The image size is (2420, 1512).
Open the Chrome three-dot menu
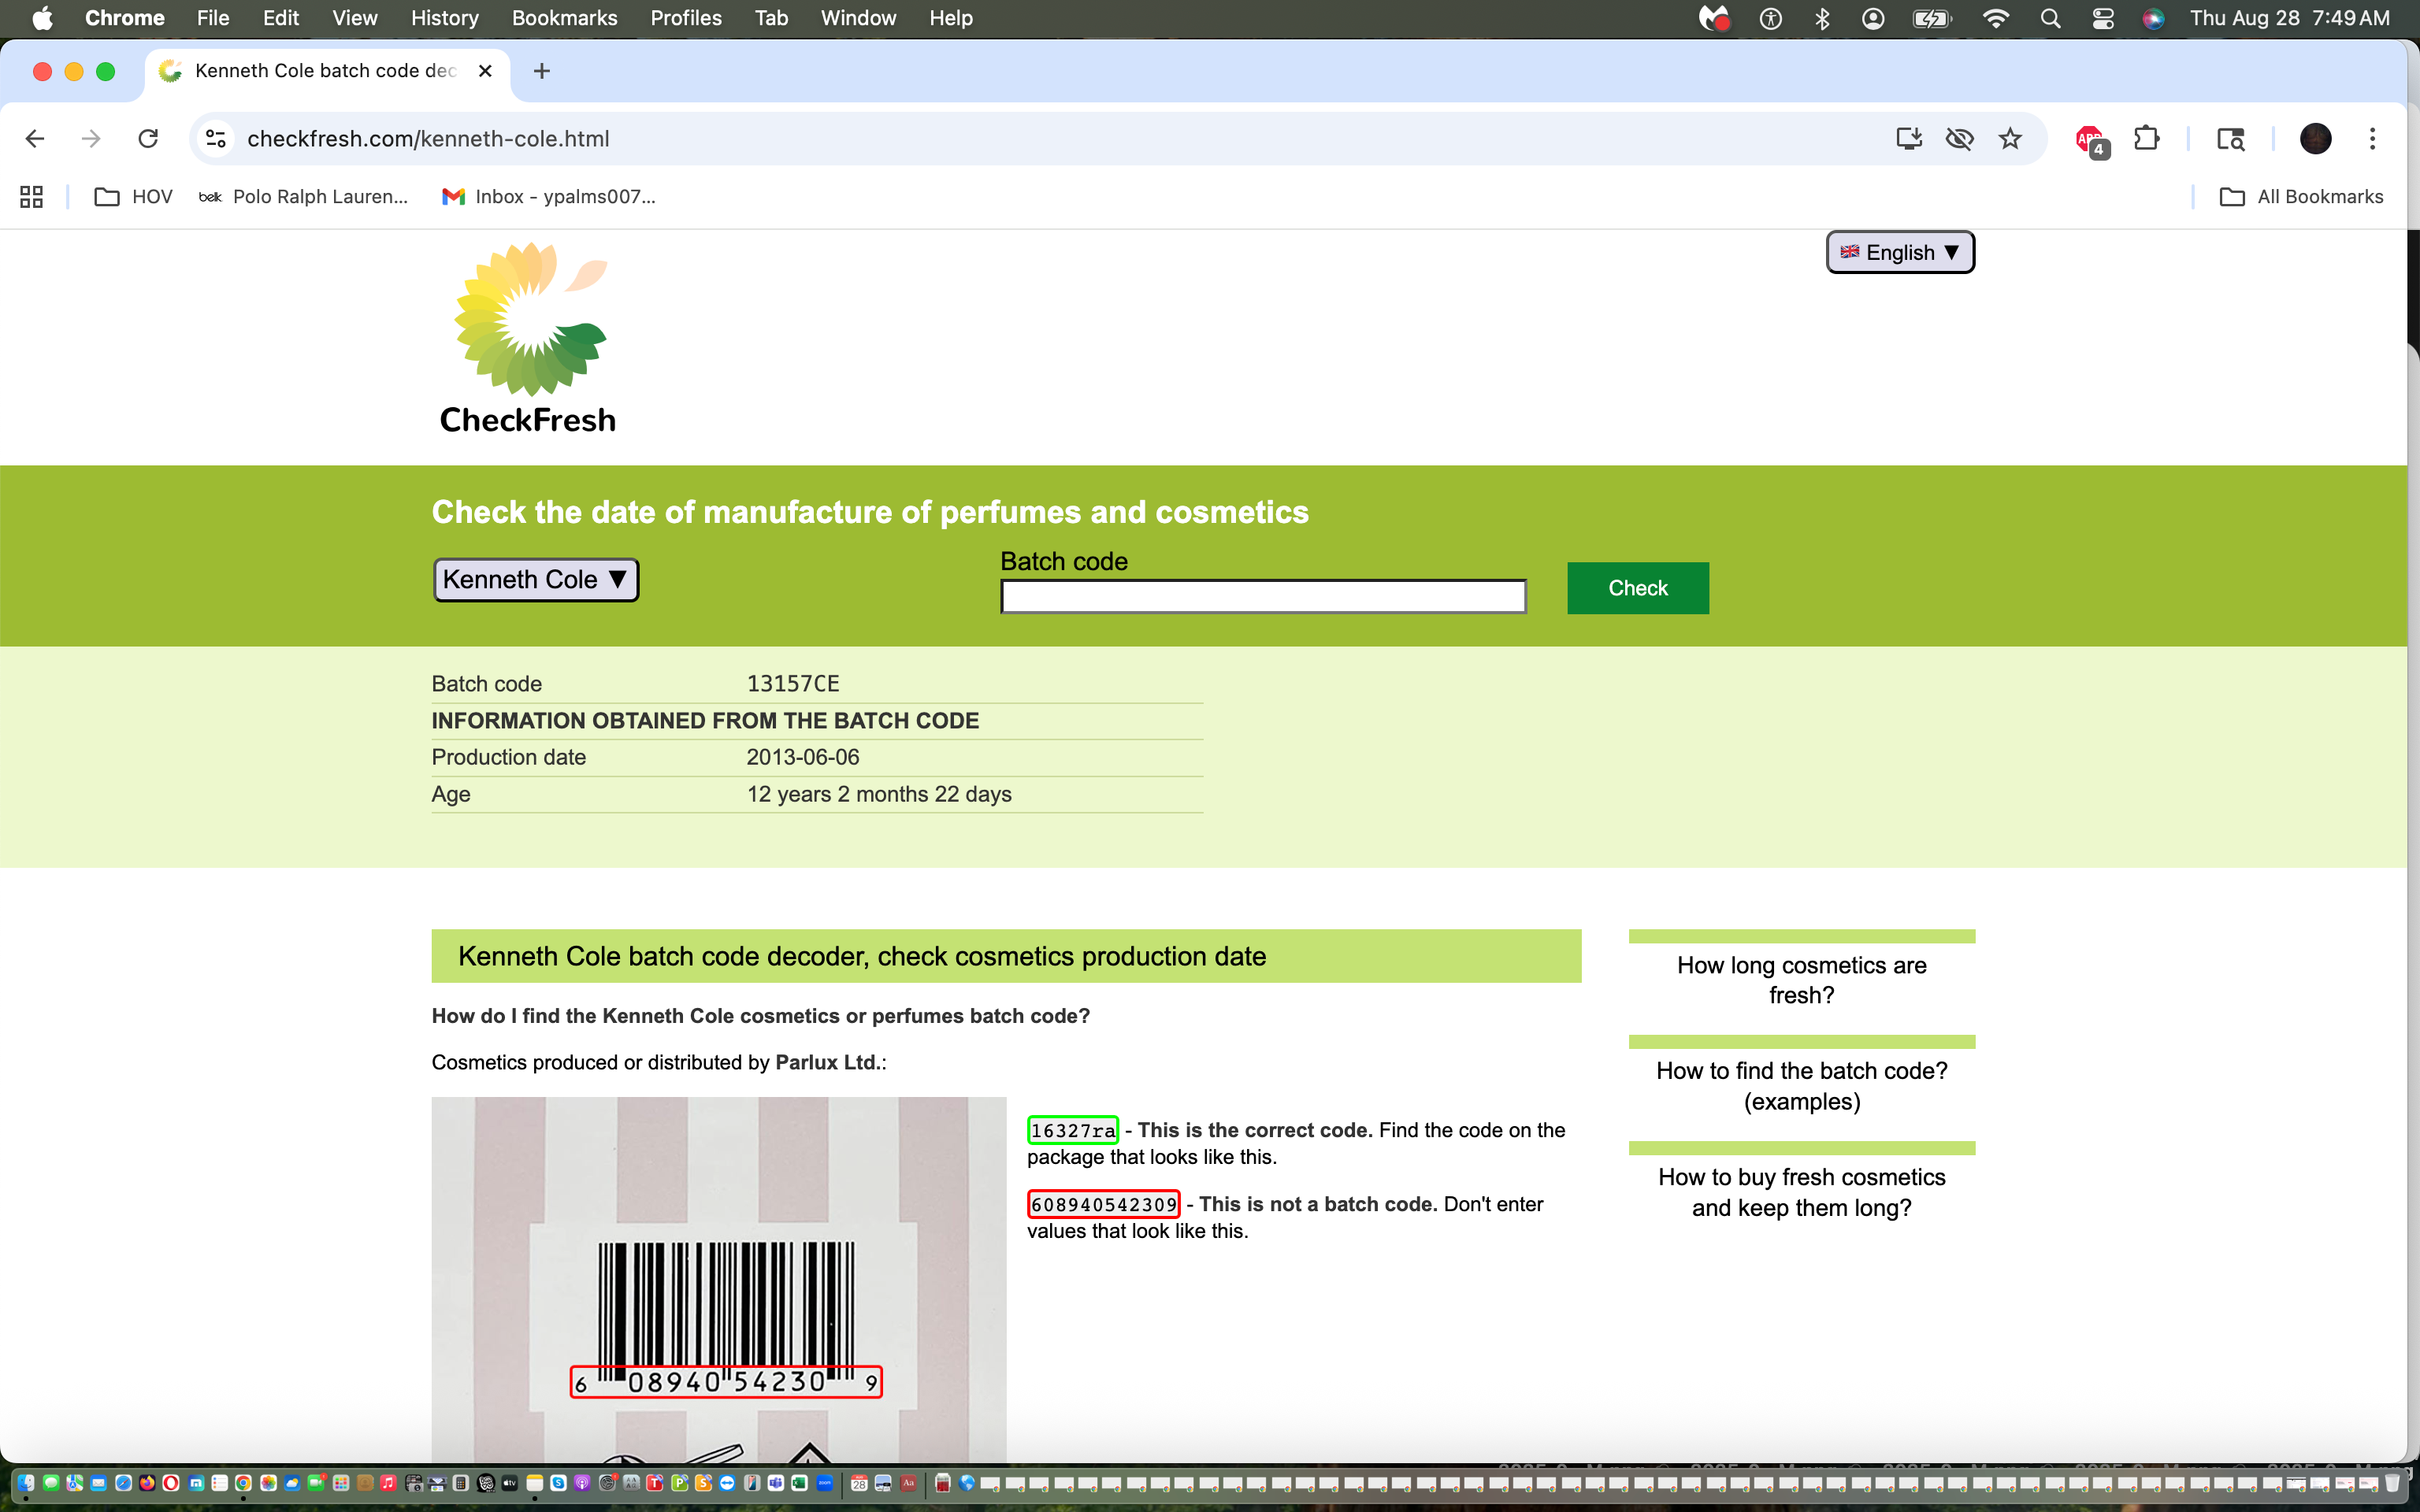click(x=2372, y=139)
